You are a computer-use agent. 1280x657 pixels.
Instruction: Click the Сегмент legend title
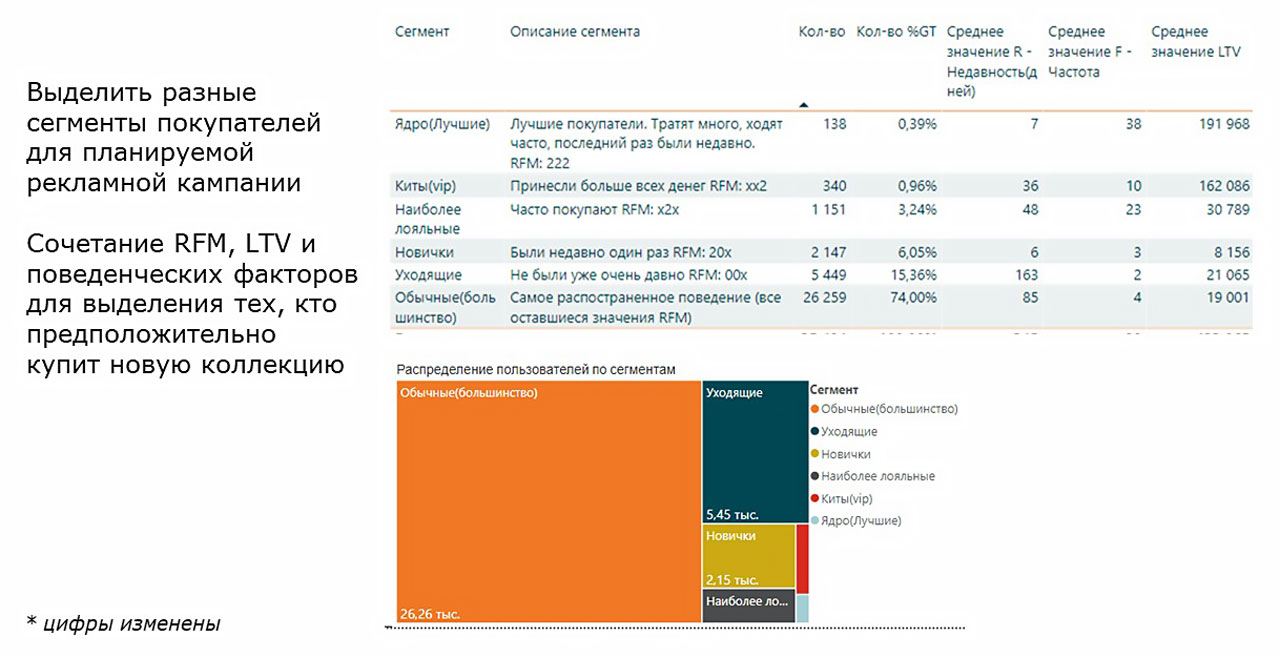pos(834,390)
